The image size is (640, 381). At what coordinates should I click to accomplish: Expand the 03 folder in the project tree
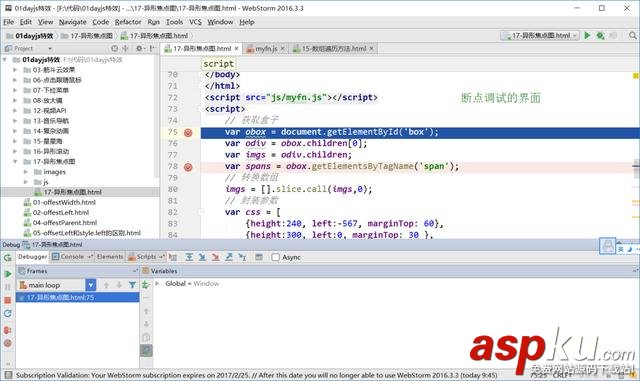point(15,70)
